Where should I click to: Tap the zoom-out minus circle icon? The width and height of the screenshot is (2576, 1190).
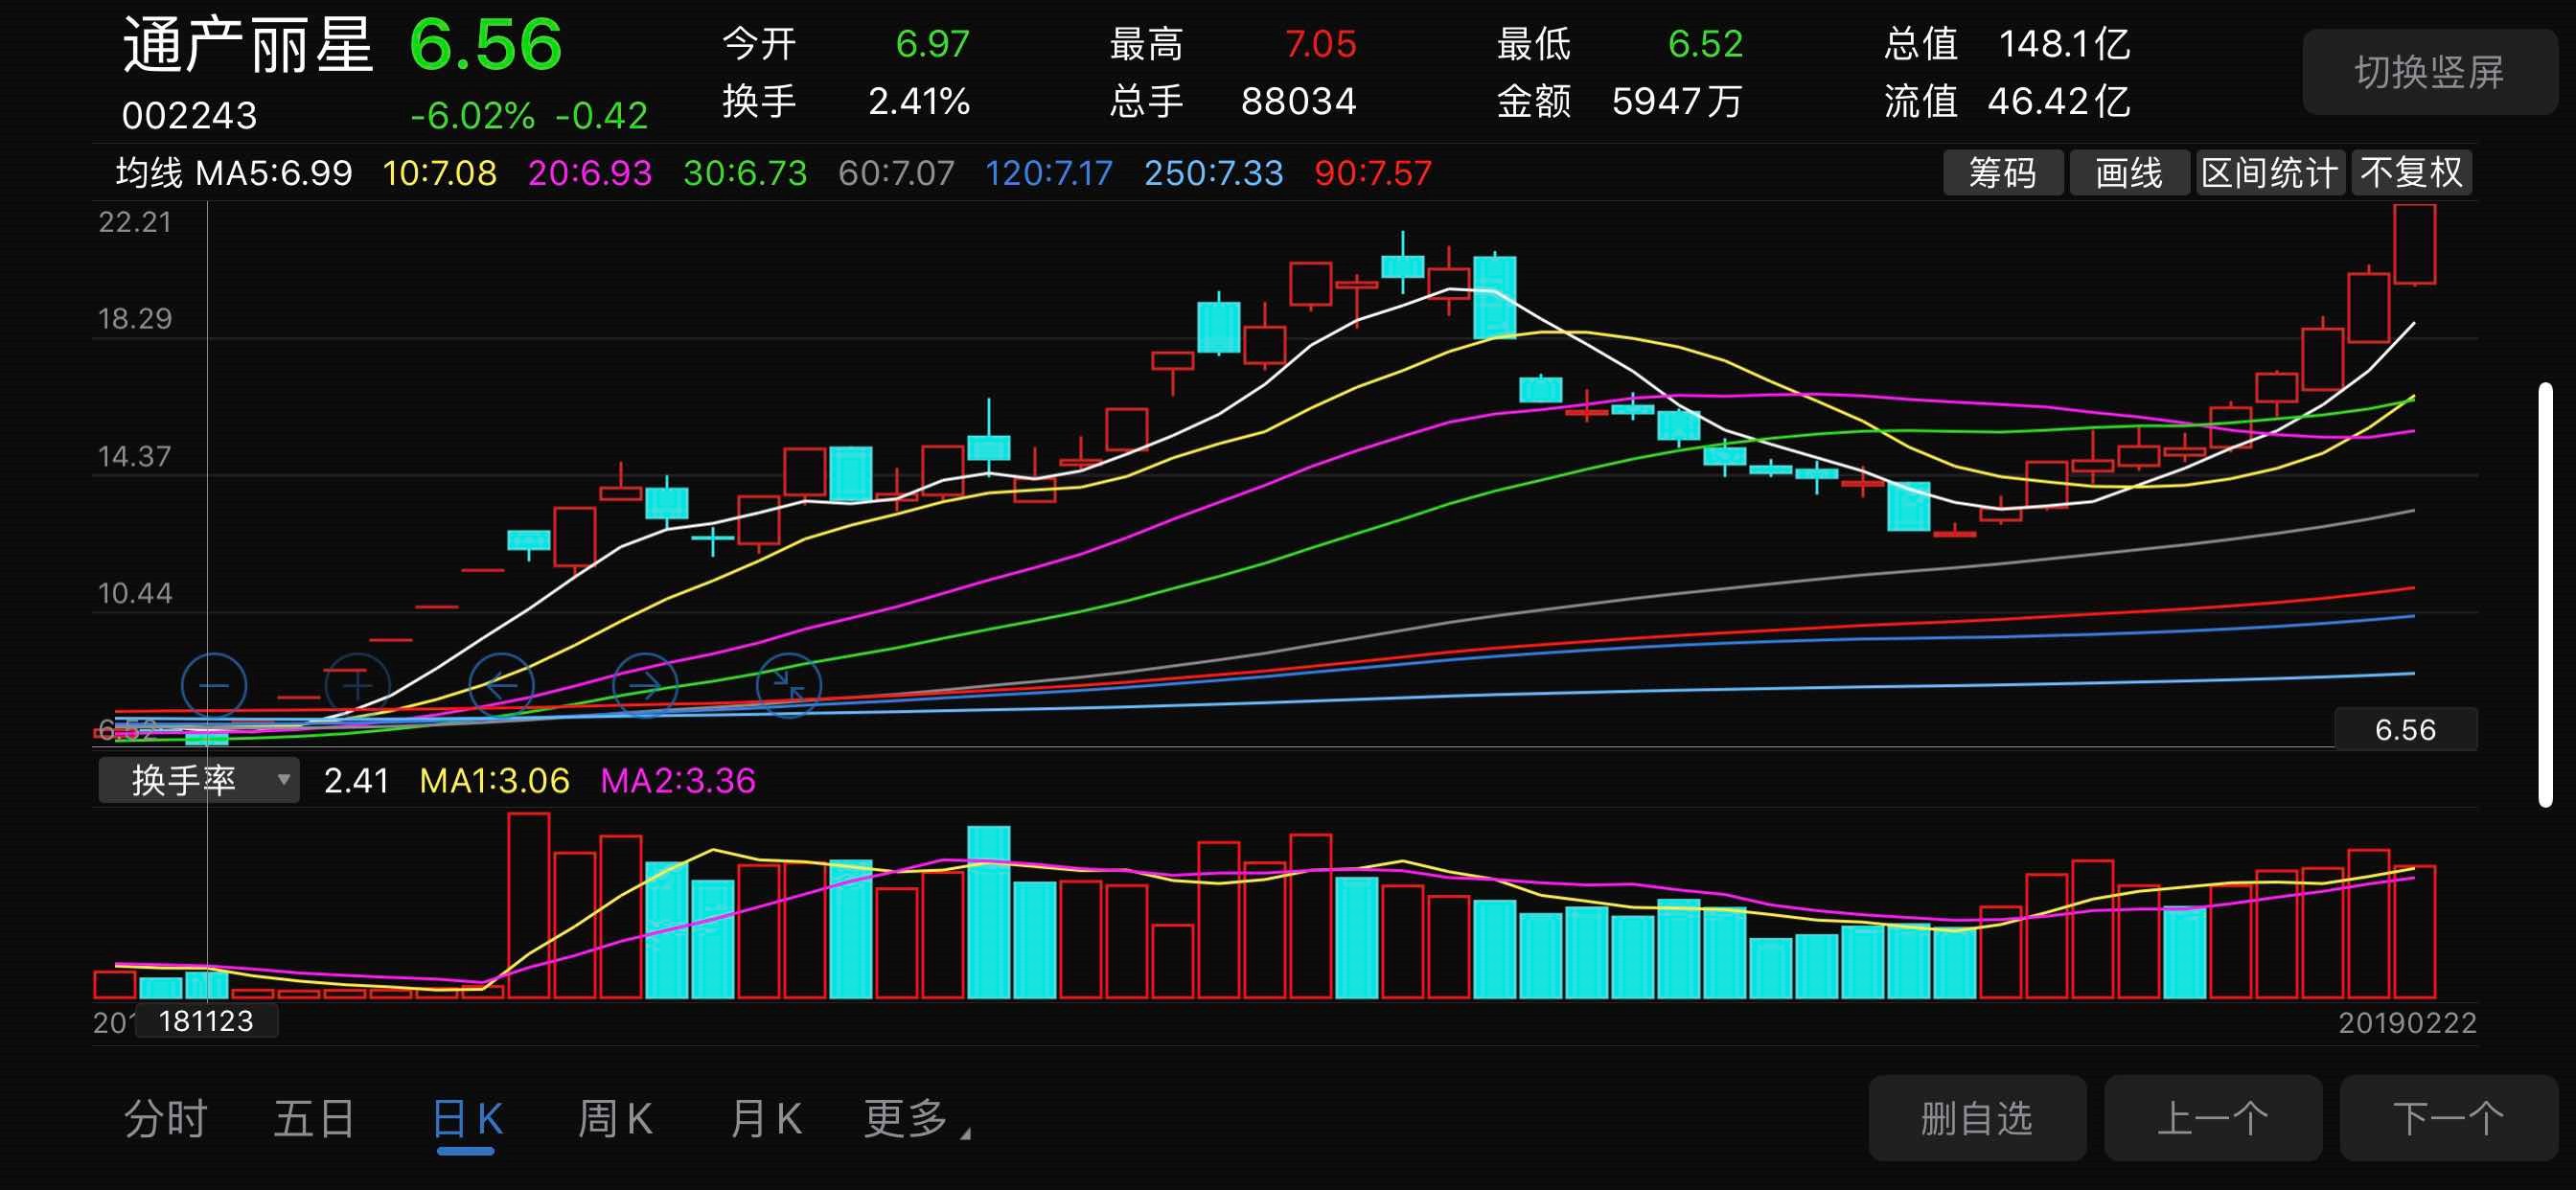pos(214,686)
